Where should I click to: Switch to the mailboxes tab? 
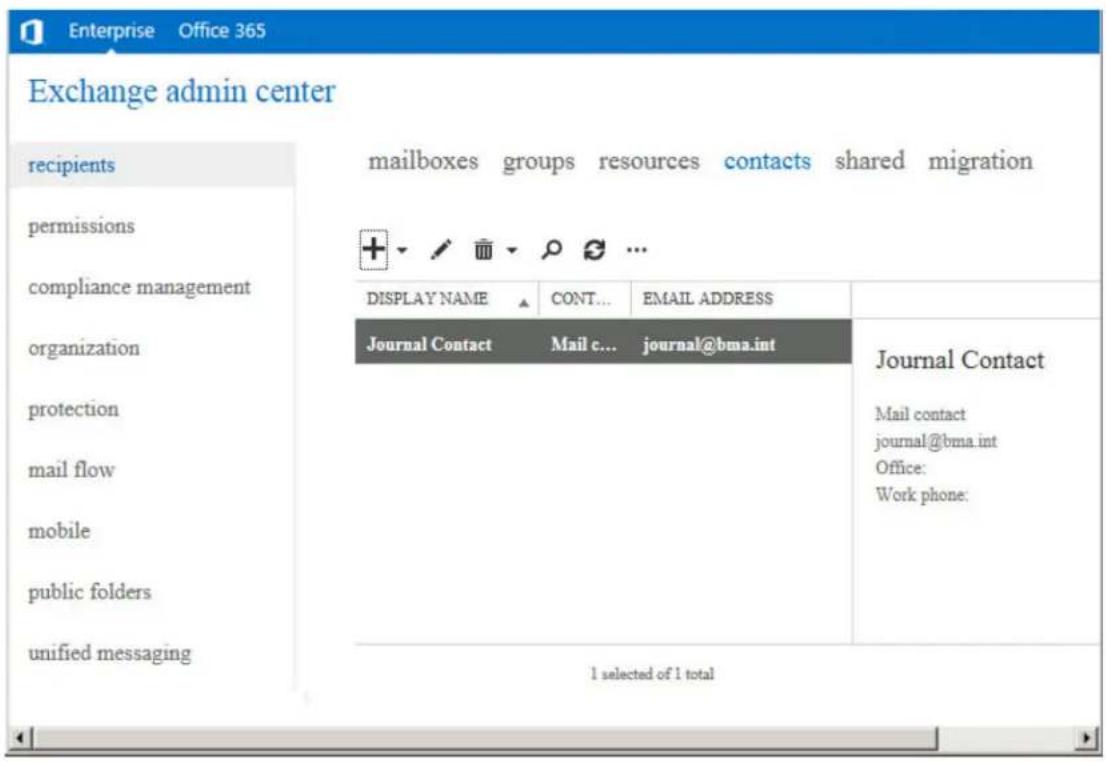(423, 161)
